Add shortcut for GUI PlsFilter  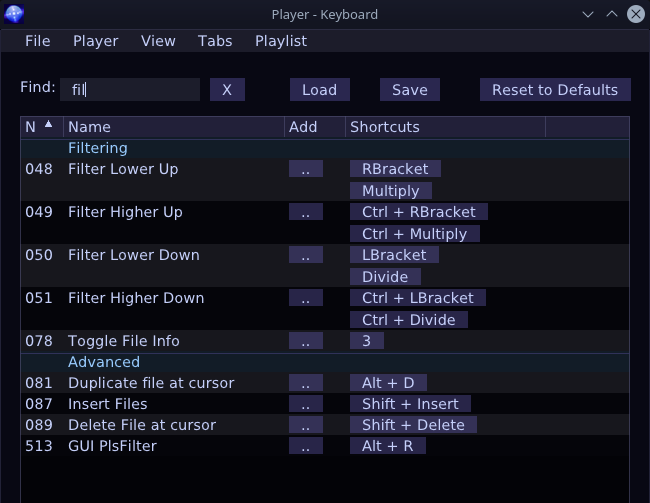[306, 446]
